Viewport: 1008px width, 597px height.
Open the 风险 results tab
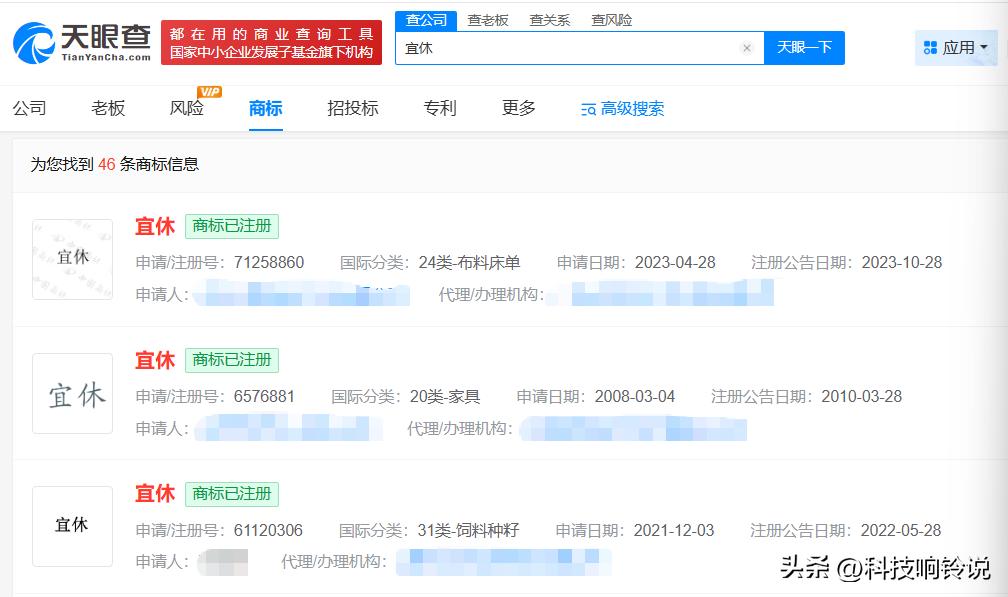186,108
